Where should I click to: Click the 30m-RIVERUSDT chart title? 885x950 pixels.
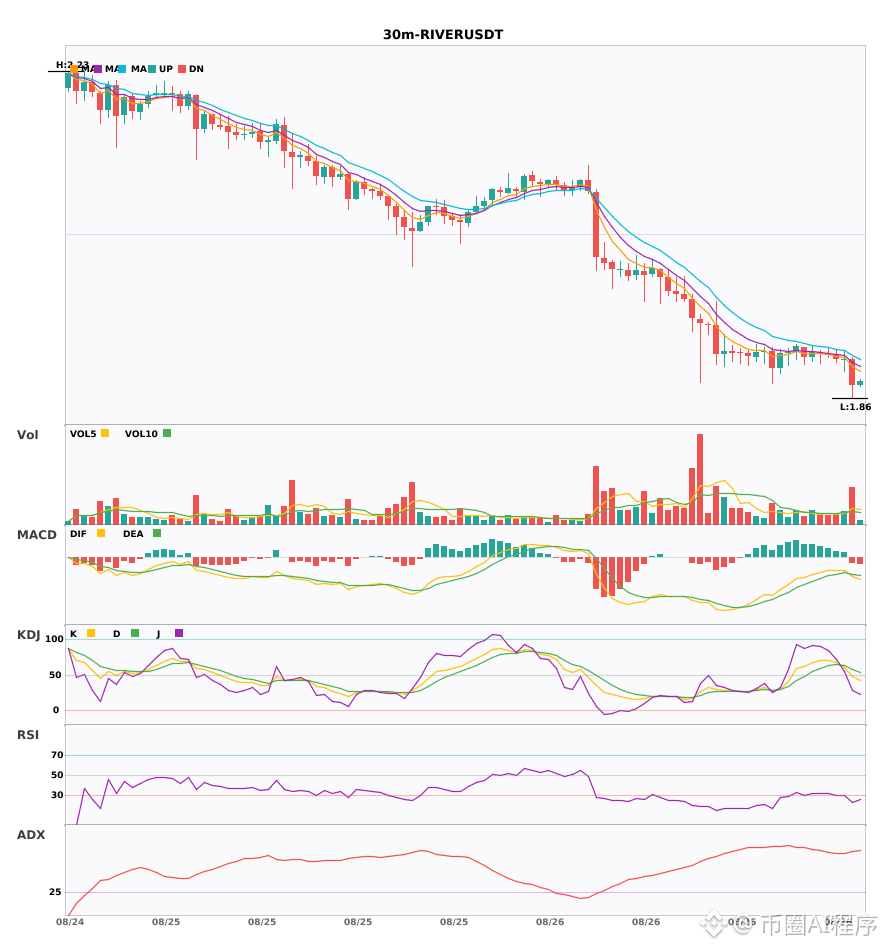[x=443, y=35]
